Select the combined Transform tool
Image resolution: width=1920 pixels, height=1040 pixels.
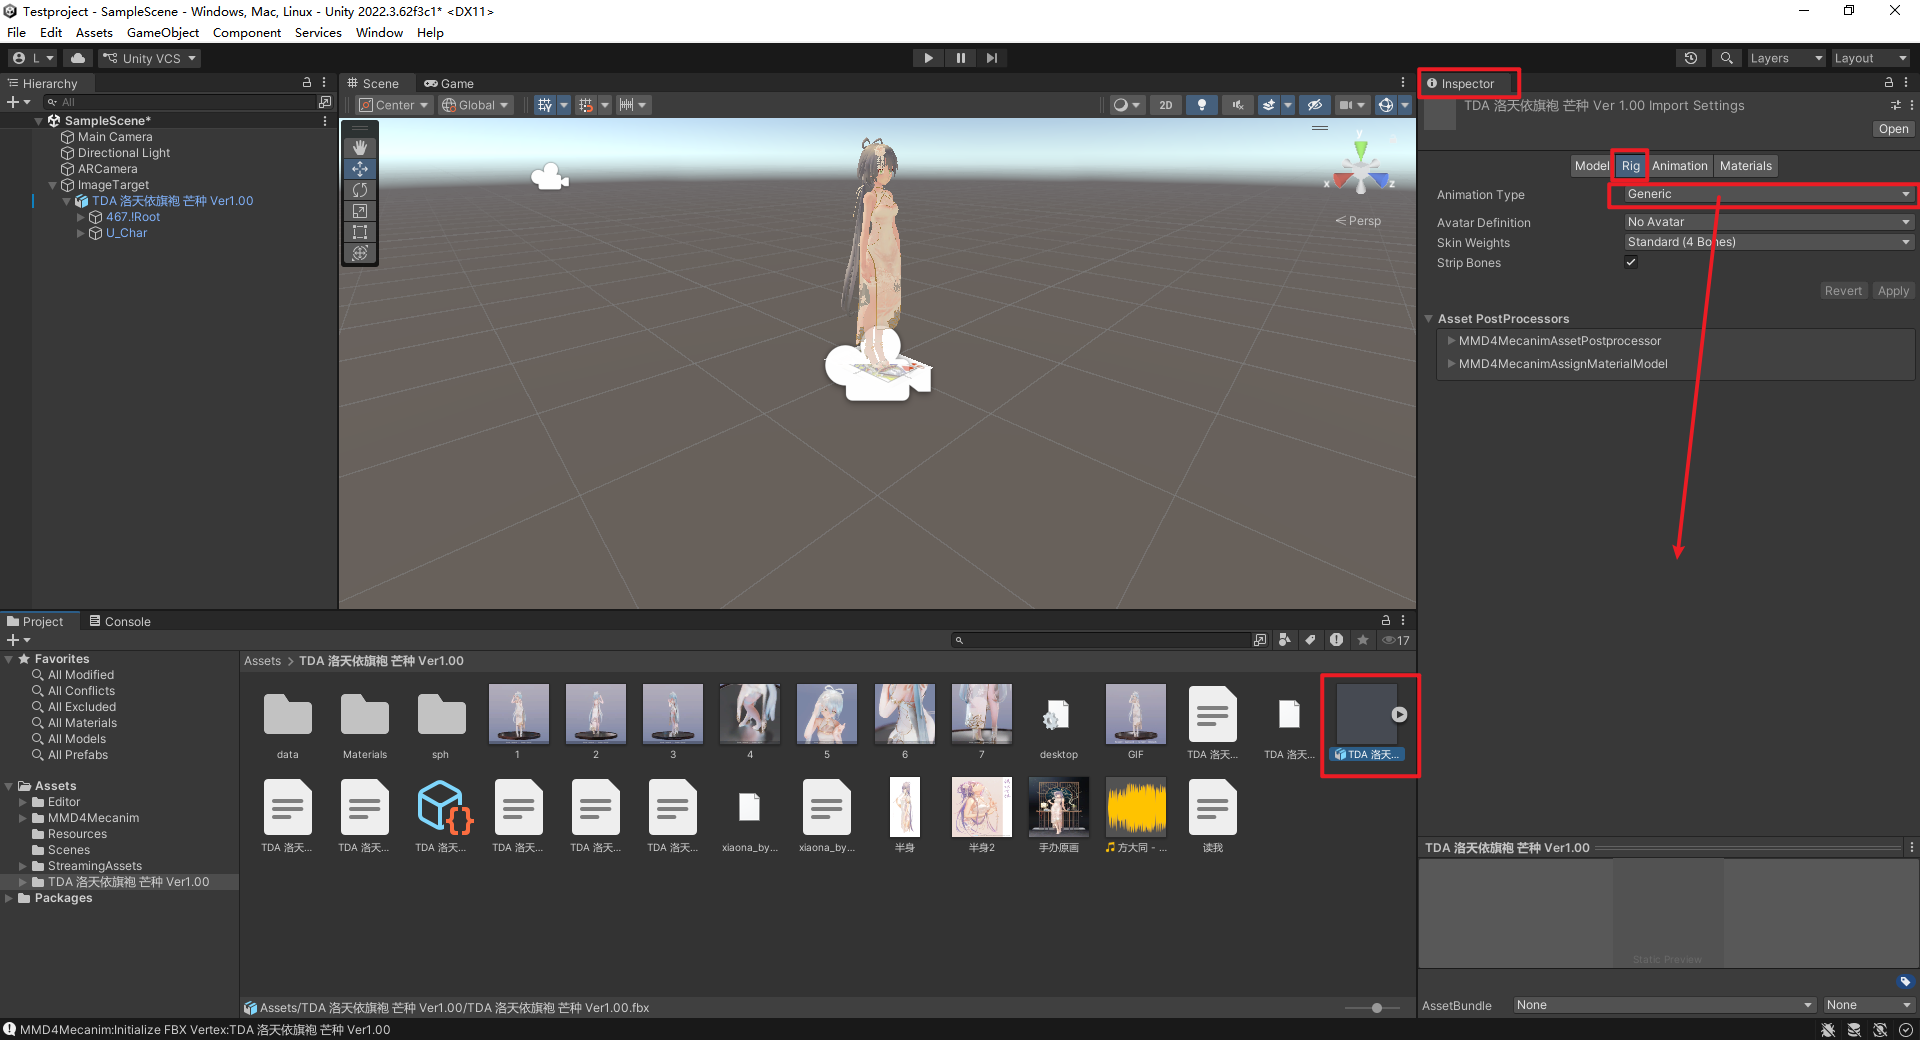pos(360,253)
